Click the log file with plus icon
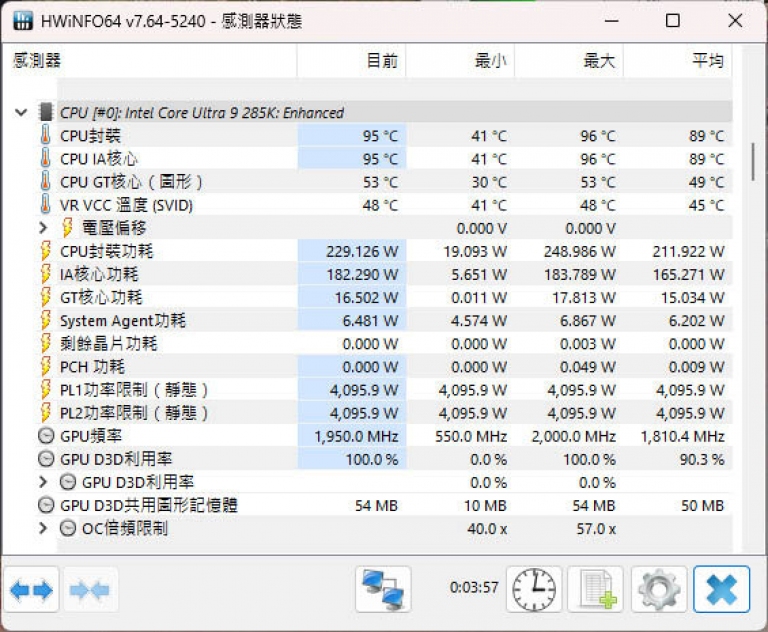 596,590
